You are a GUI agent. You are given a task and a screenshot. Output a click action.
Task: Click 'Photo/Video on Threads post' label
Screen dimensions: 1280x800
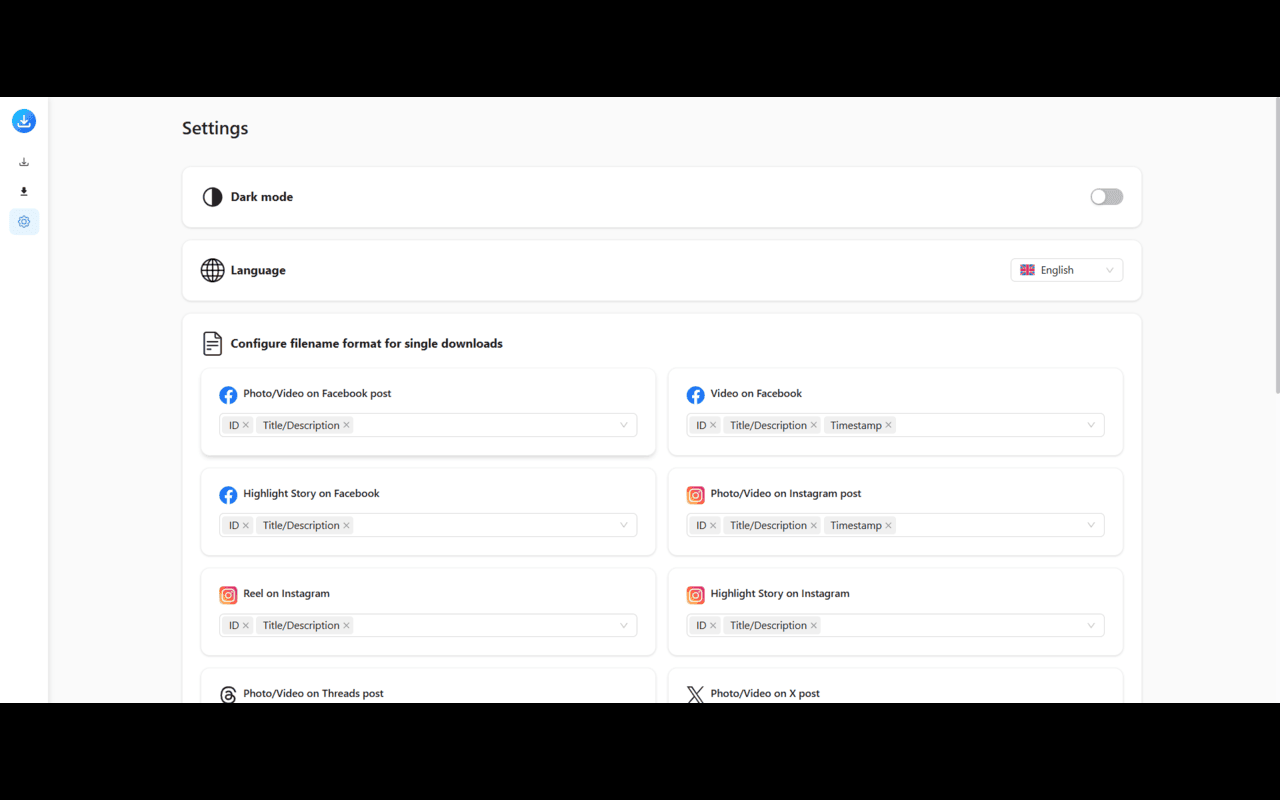coord(313,693)
